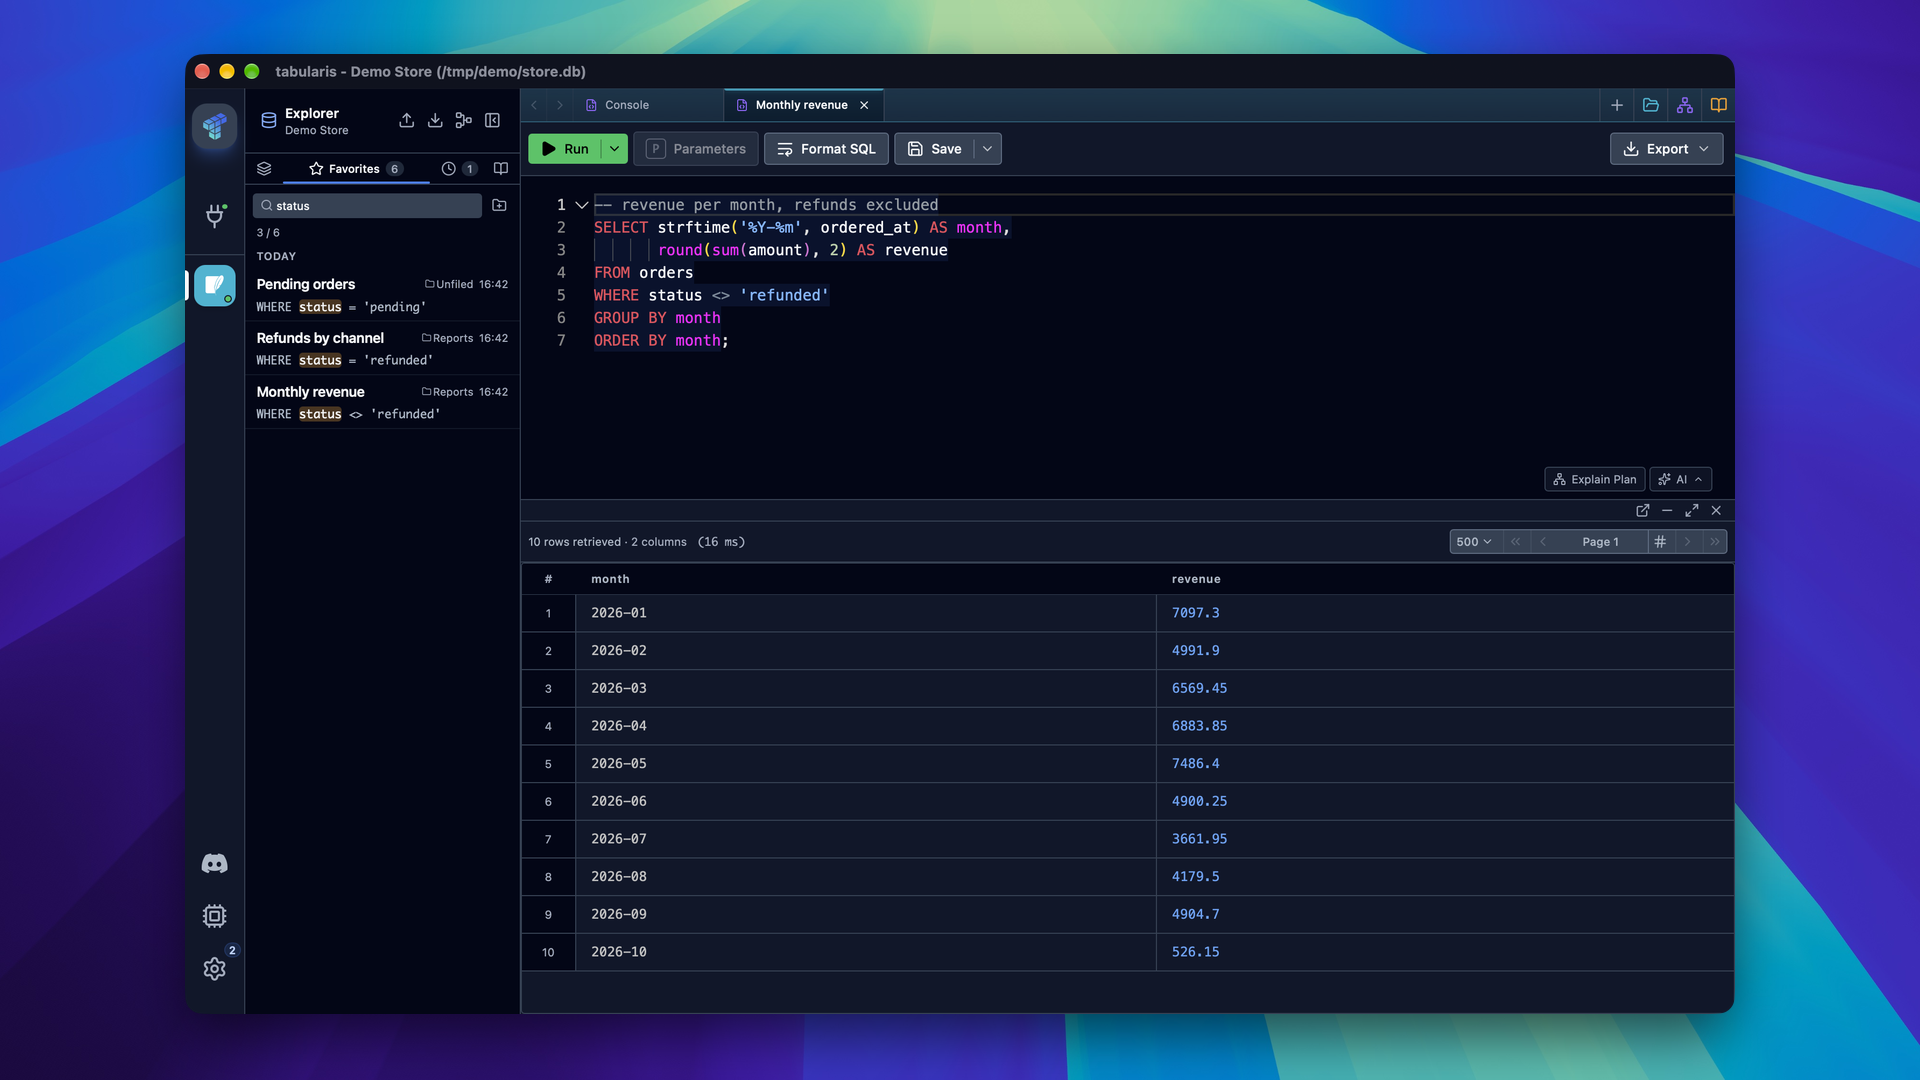Switch to the layers structure tab icon
The height and width of the screenshot is (1080, 1920).
tap(264, 168)
